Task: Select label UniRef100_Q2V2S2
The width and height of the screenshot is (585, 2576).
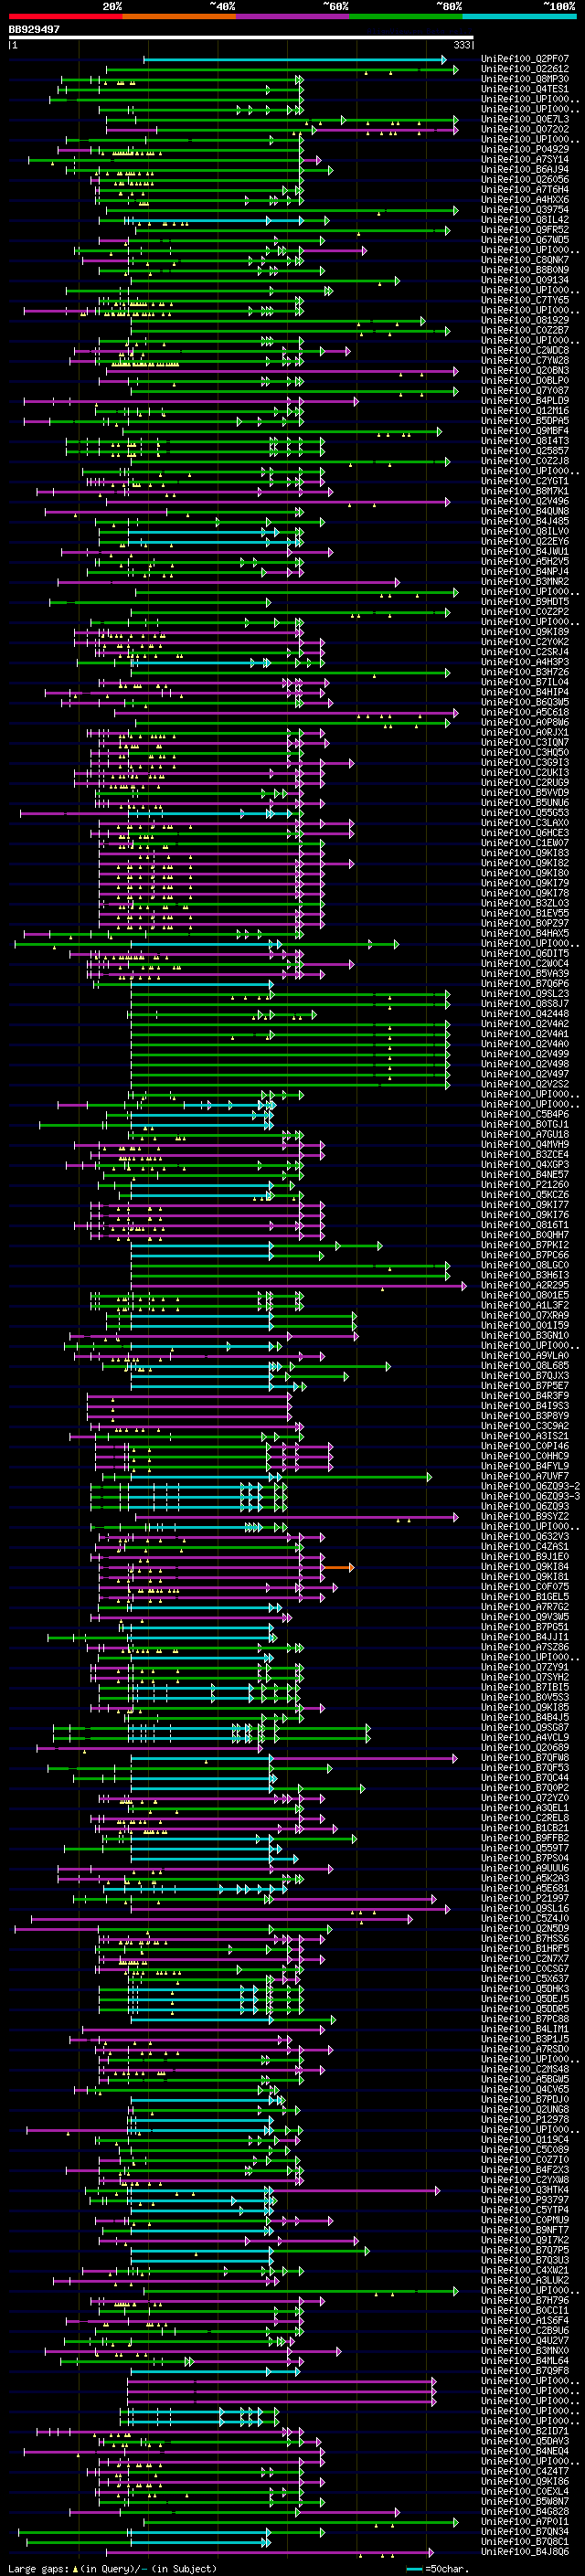Action: click(524, 1084)
